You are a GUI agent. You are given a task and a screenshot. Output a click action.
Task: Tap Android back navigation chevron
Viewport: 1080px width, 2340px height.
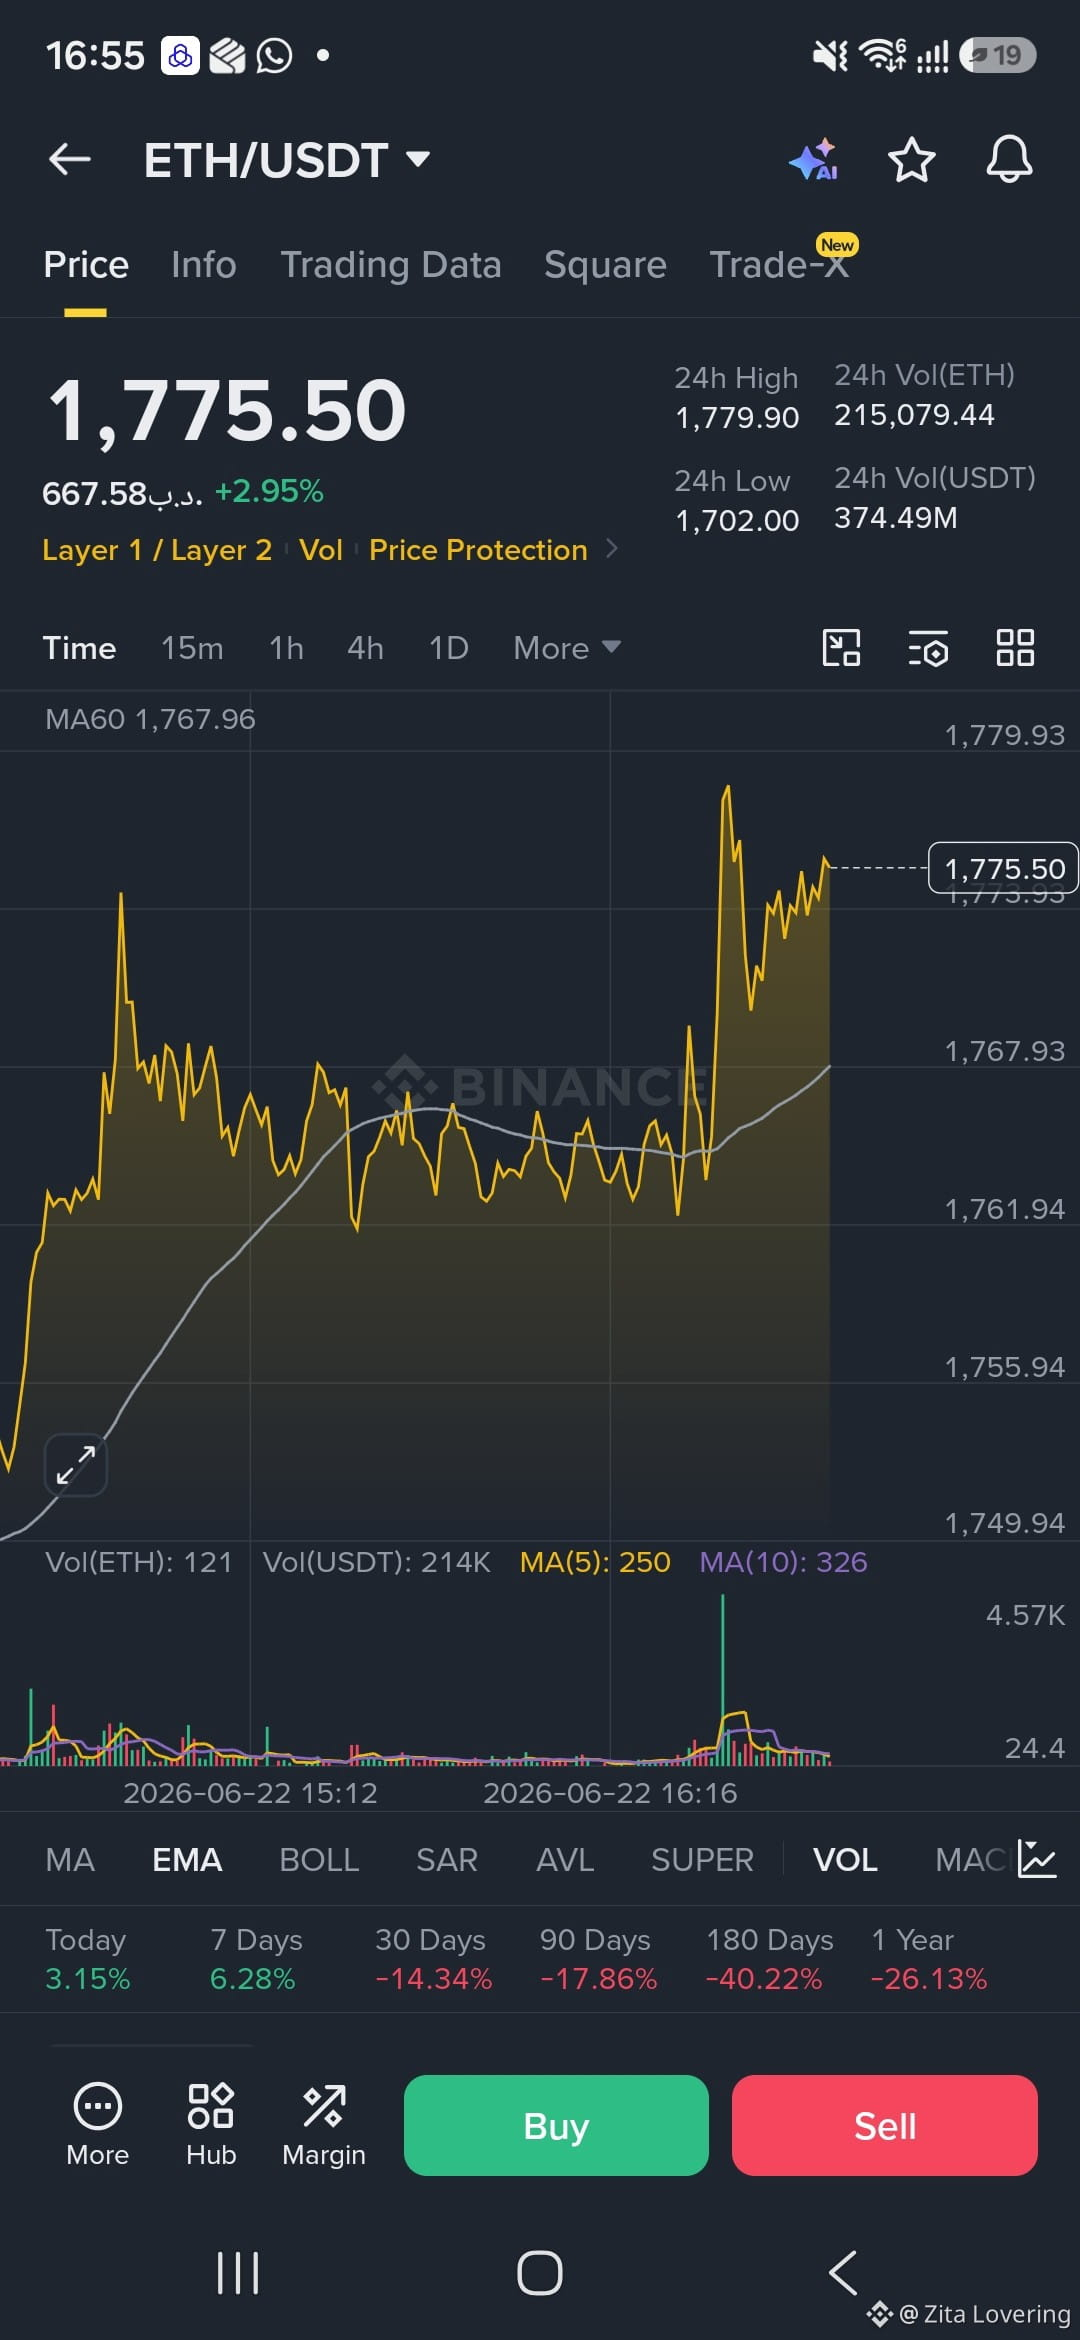coord(843,2273)
